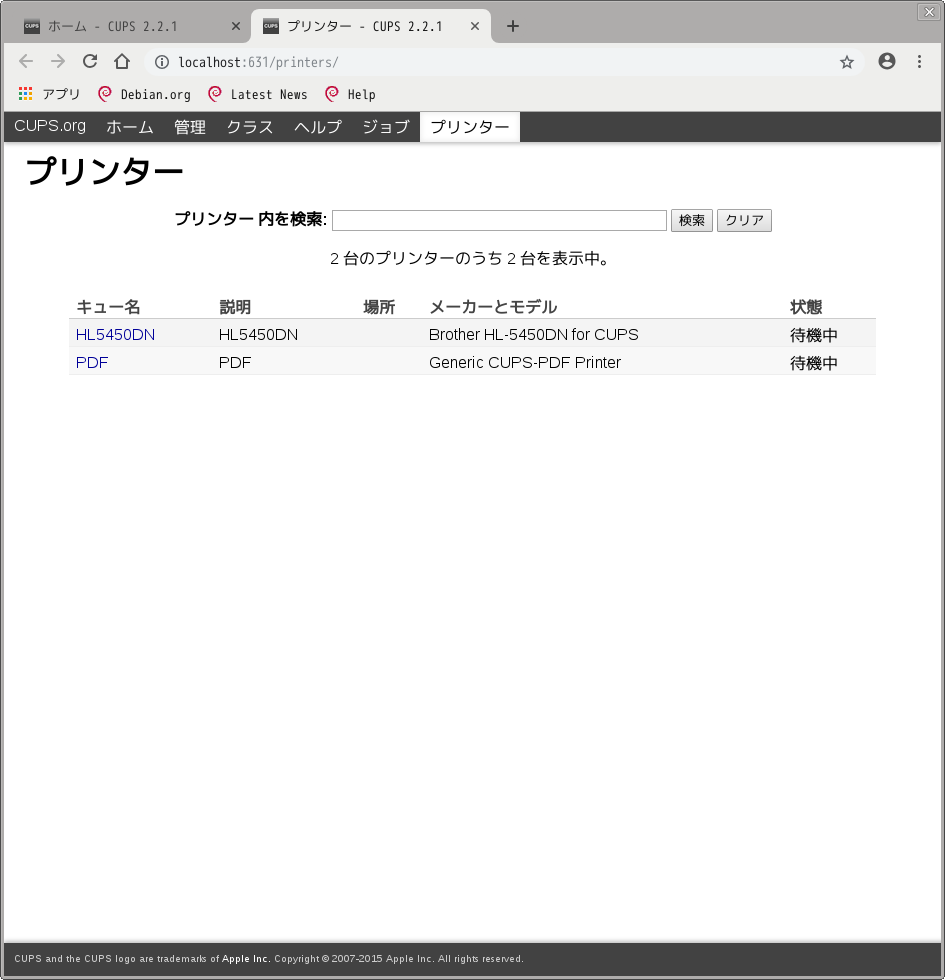The width and height of the screenshot is (945, 980).
Task: Click the 説明 column header
Action: coord(235,307)
